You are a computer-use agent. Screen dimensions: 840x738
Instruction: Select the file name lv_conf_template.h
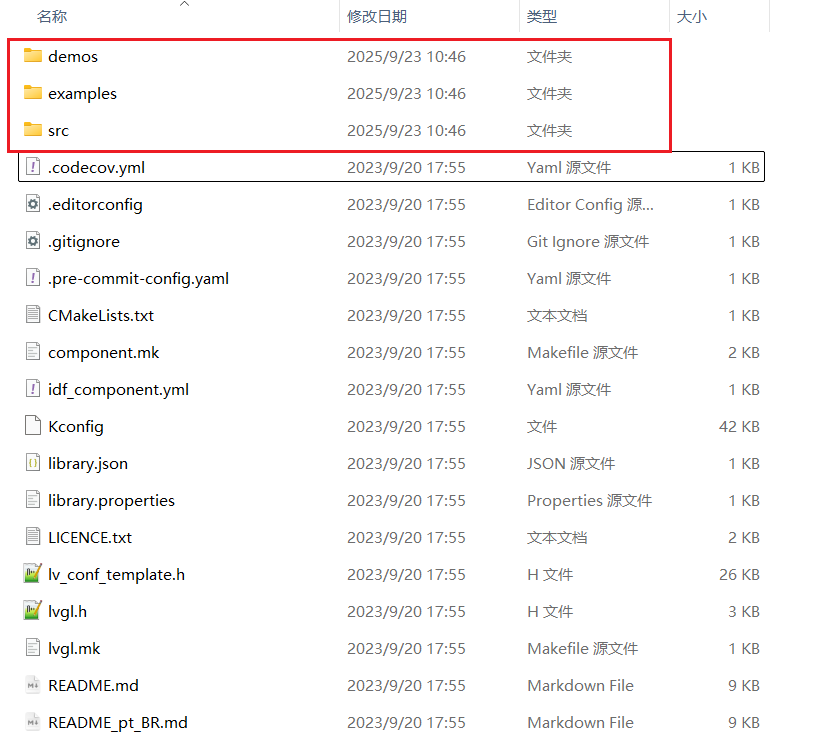tap(116, 574)
